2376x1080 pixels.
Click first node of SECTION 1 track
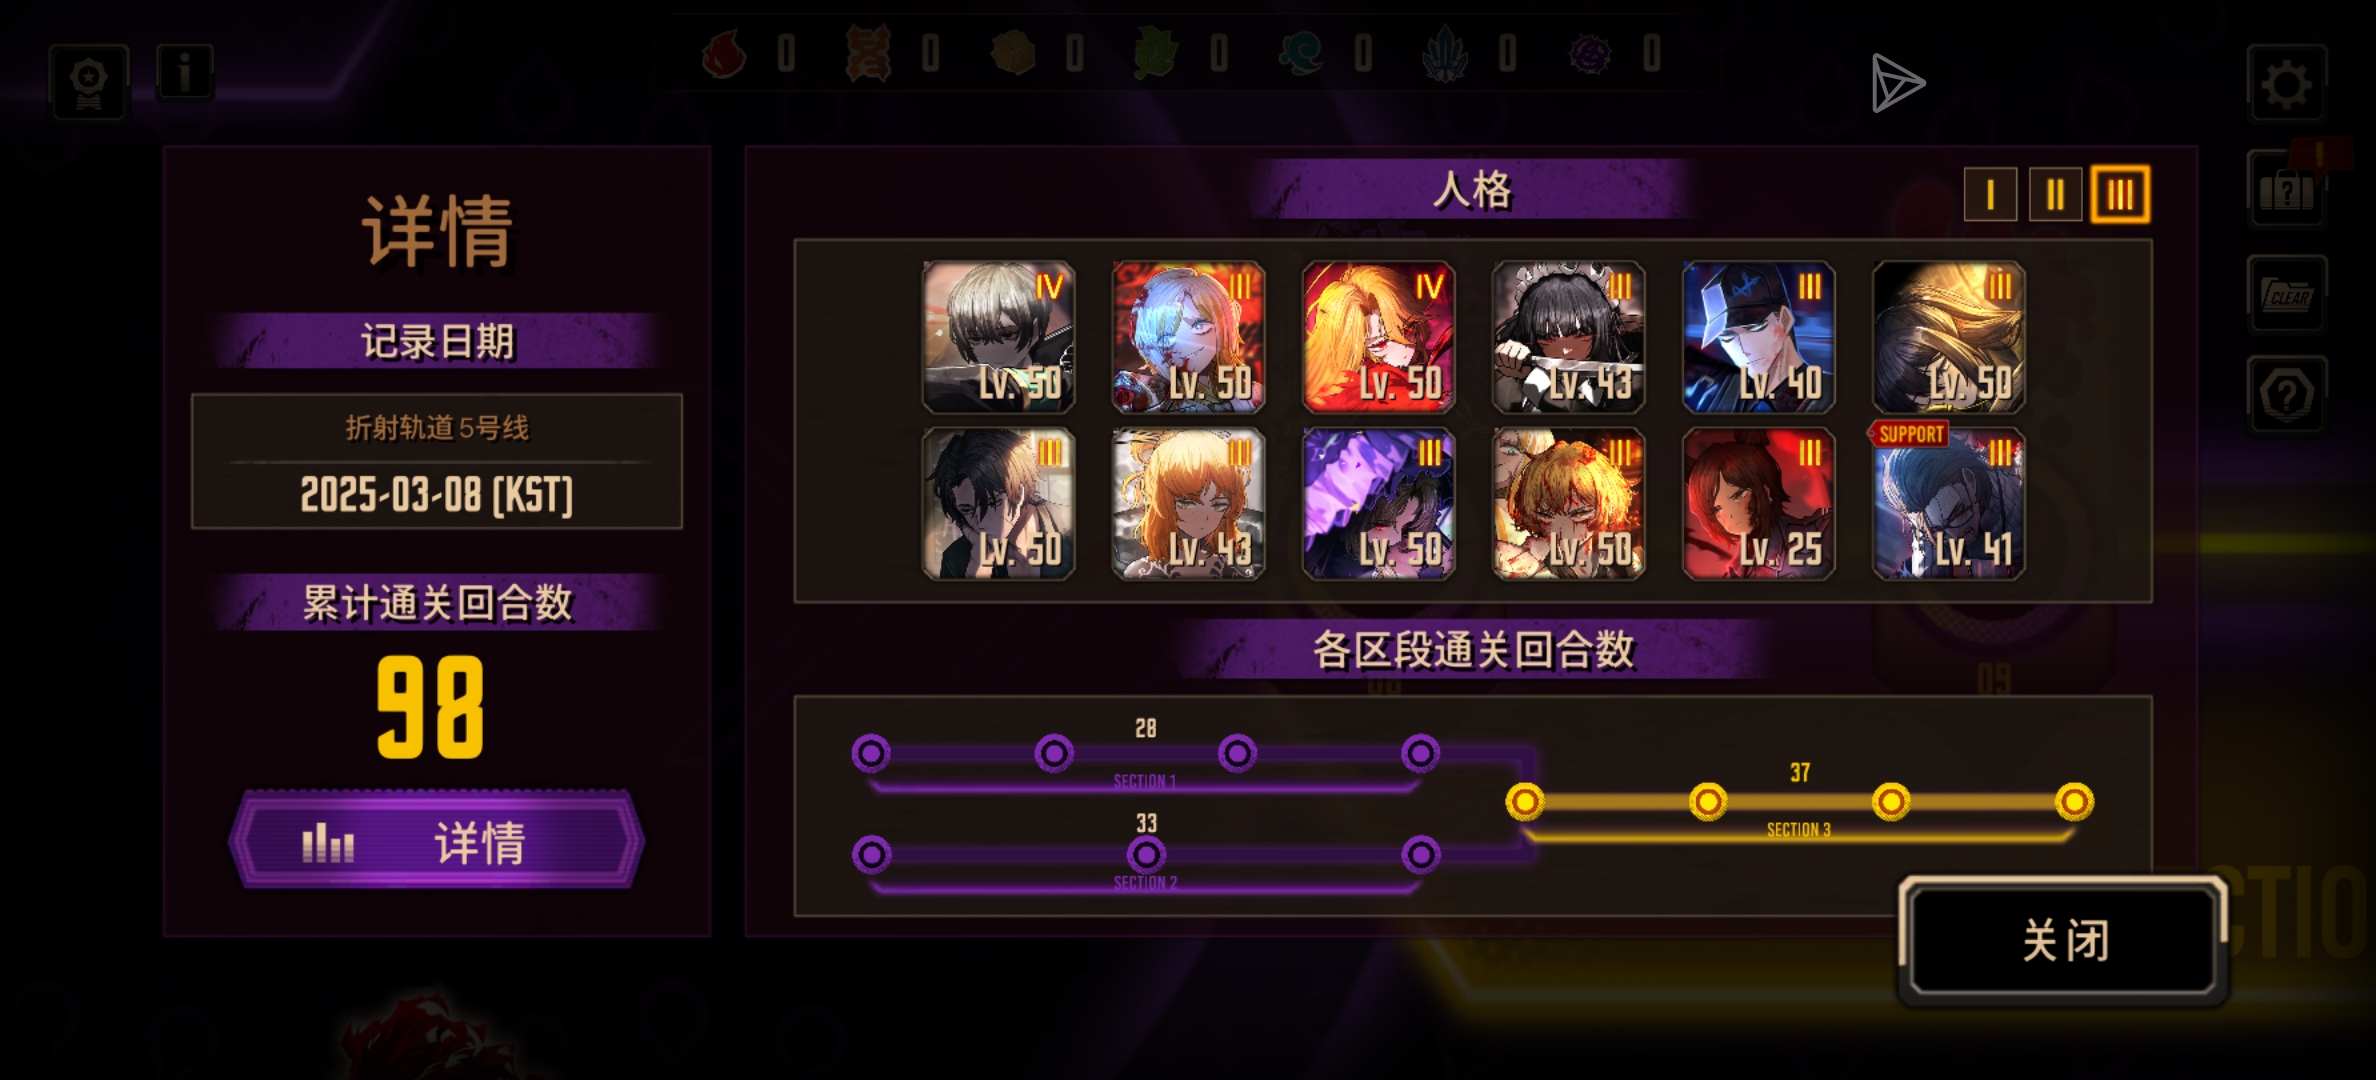tap(871, 753)
